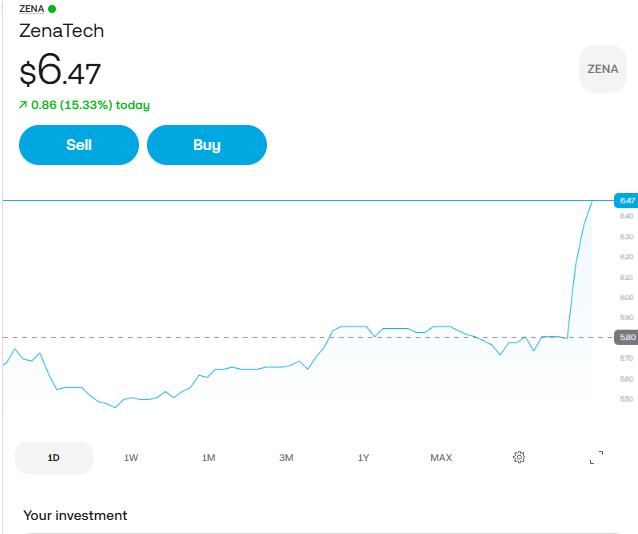The image size is (638, 534).
Task: Switch chart to 1M range
Action: point(209,457)
